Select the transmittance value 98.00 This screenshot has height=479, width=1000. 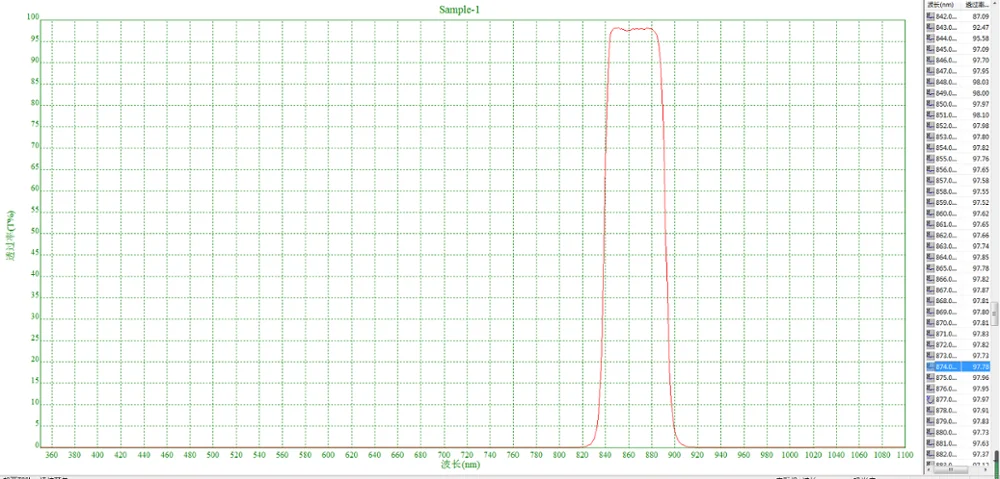(981, 93)
